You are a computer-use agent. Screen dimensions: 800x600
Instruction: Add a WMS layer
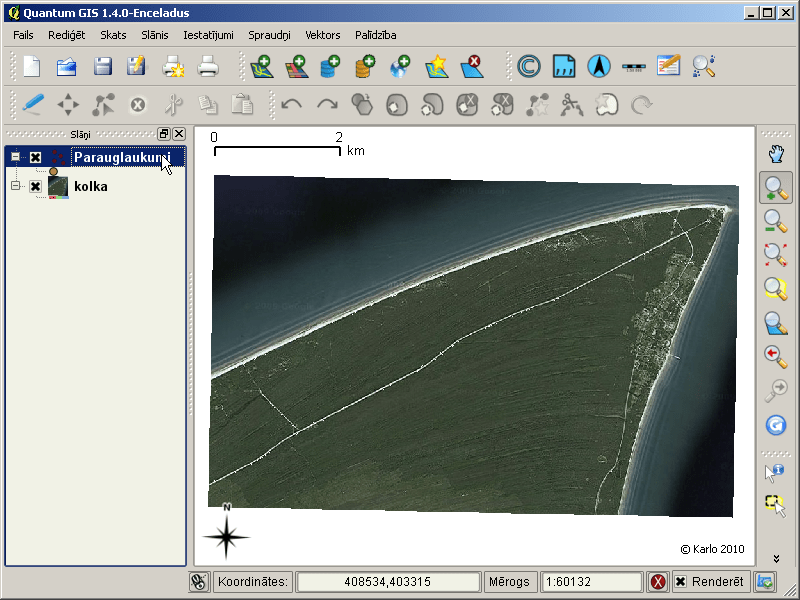click(x=400, y=66)
